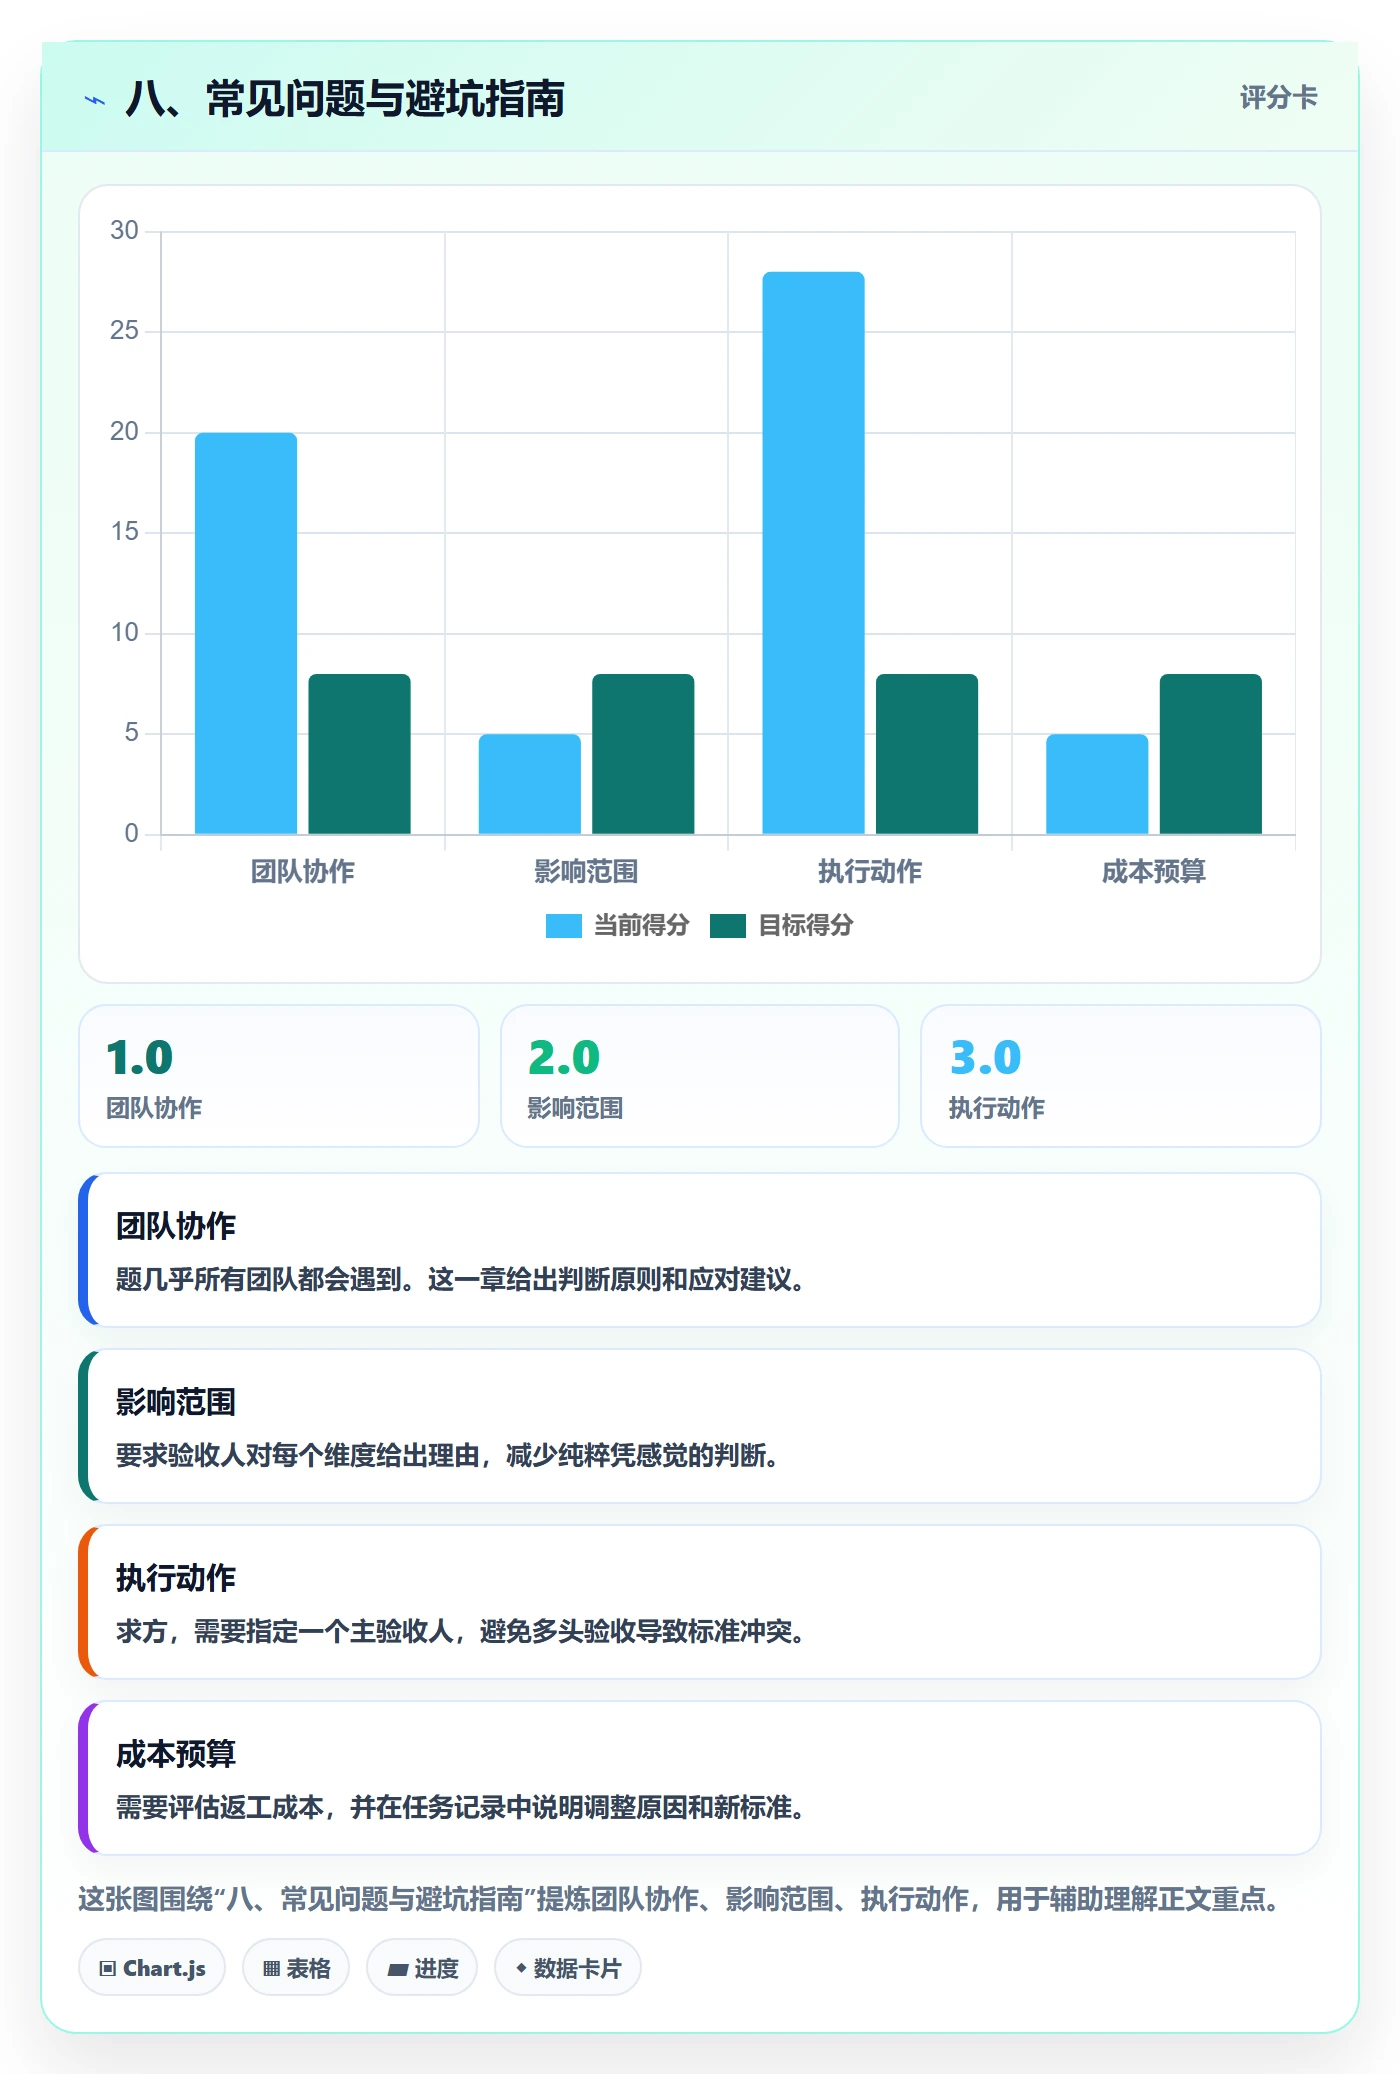Select the 3.0 执行动作 data card
The height and width of the screenshot is (2074, 1400).
(1121, 1076)
